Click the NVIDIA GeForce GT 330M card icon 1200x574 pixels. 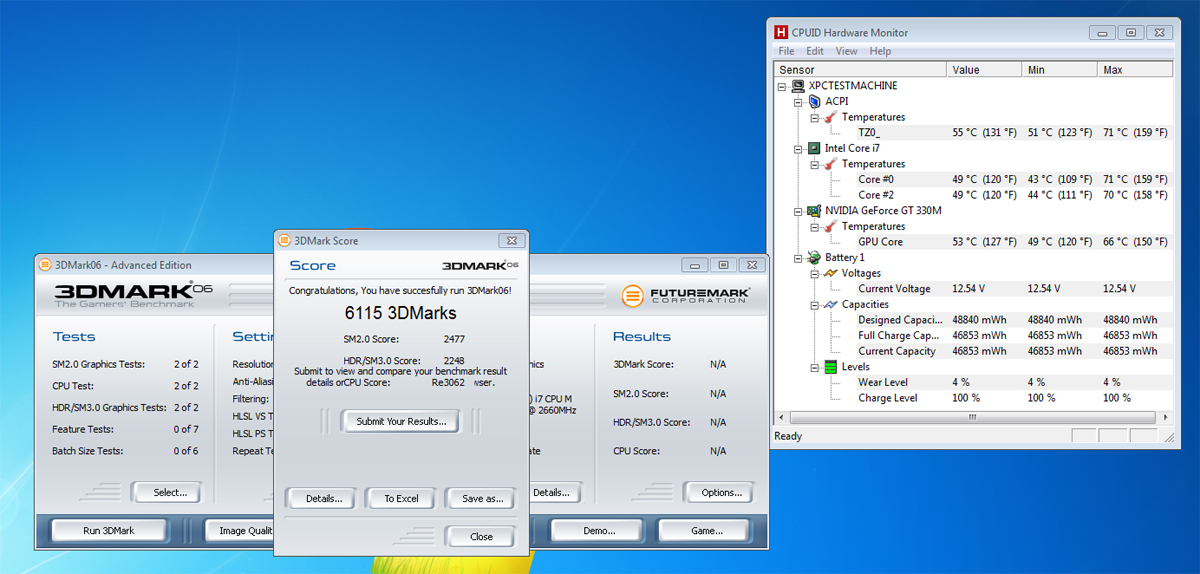(814, 211)
